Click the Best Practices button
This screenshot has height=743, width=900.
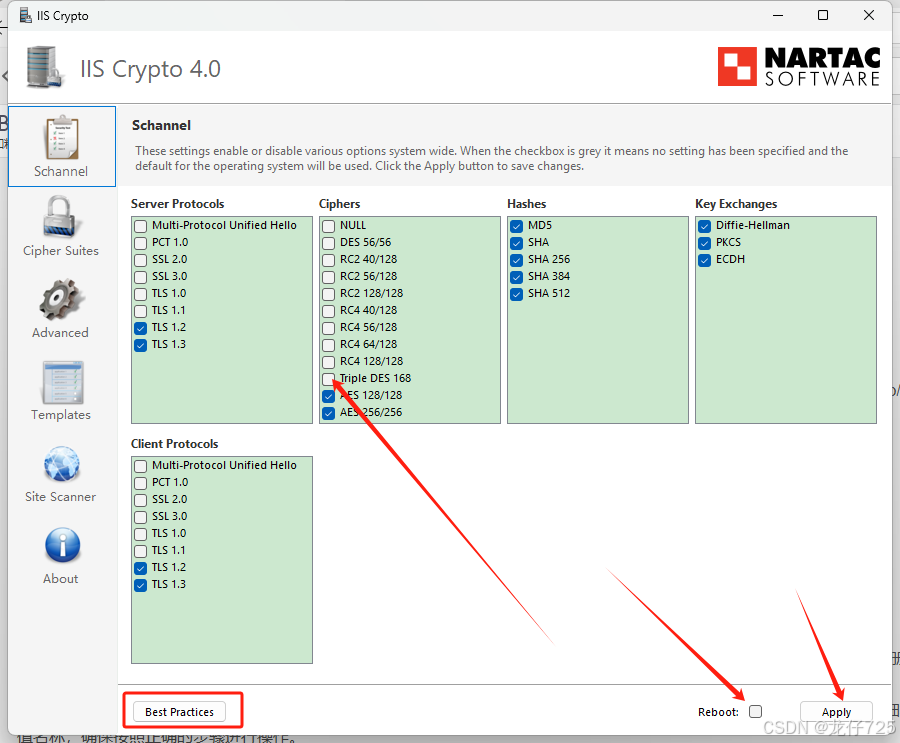coord(179,712)
